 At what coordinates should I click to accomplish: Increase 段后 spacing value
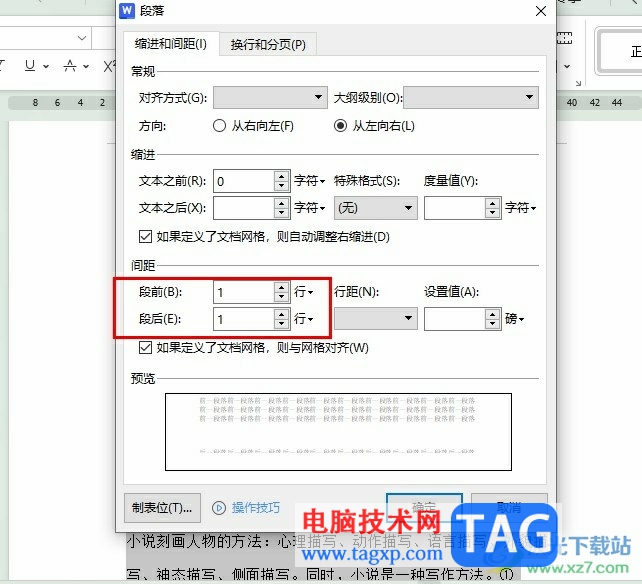pyautogui.click(x=281, y=314)
